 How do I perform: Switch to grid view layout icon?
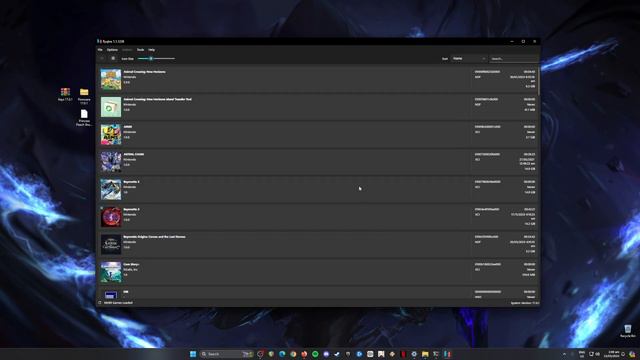(x=113, y=59)
